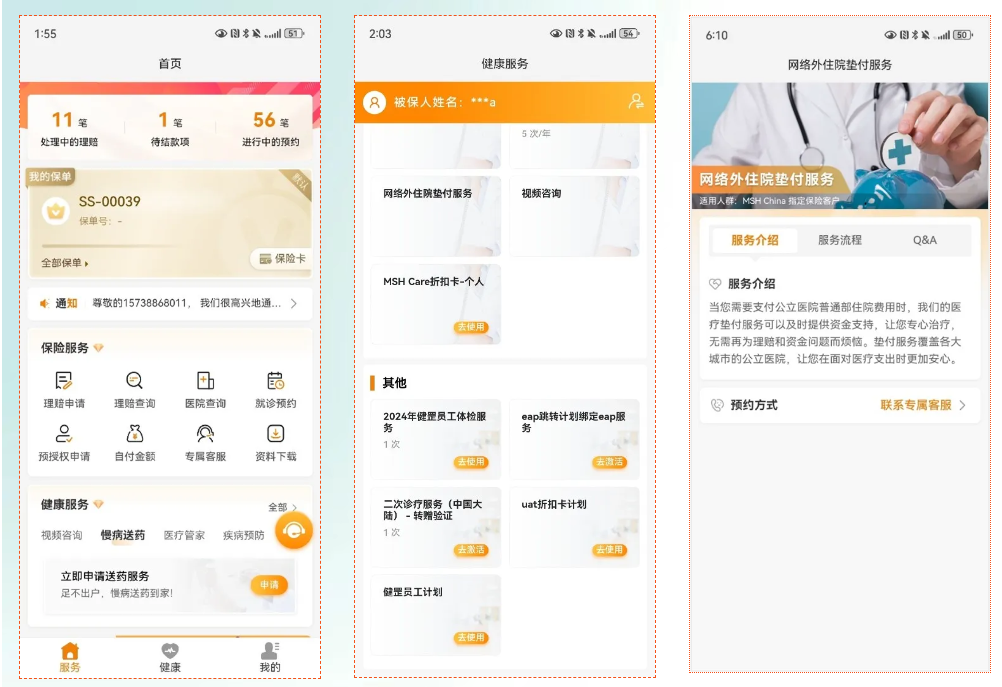Tap the 预授权申请 pre-authorization icon

[x=64, y=434]
